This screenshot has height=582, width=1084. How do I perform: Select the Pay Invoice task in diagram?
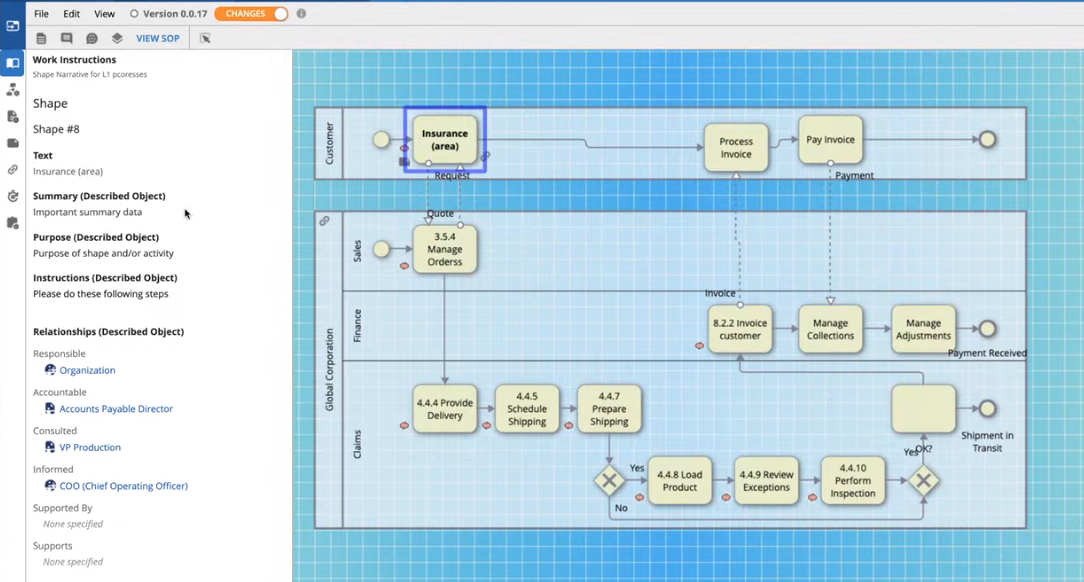pos(830,140)
